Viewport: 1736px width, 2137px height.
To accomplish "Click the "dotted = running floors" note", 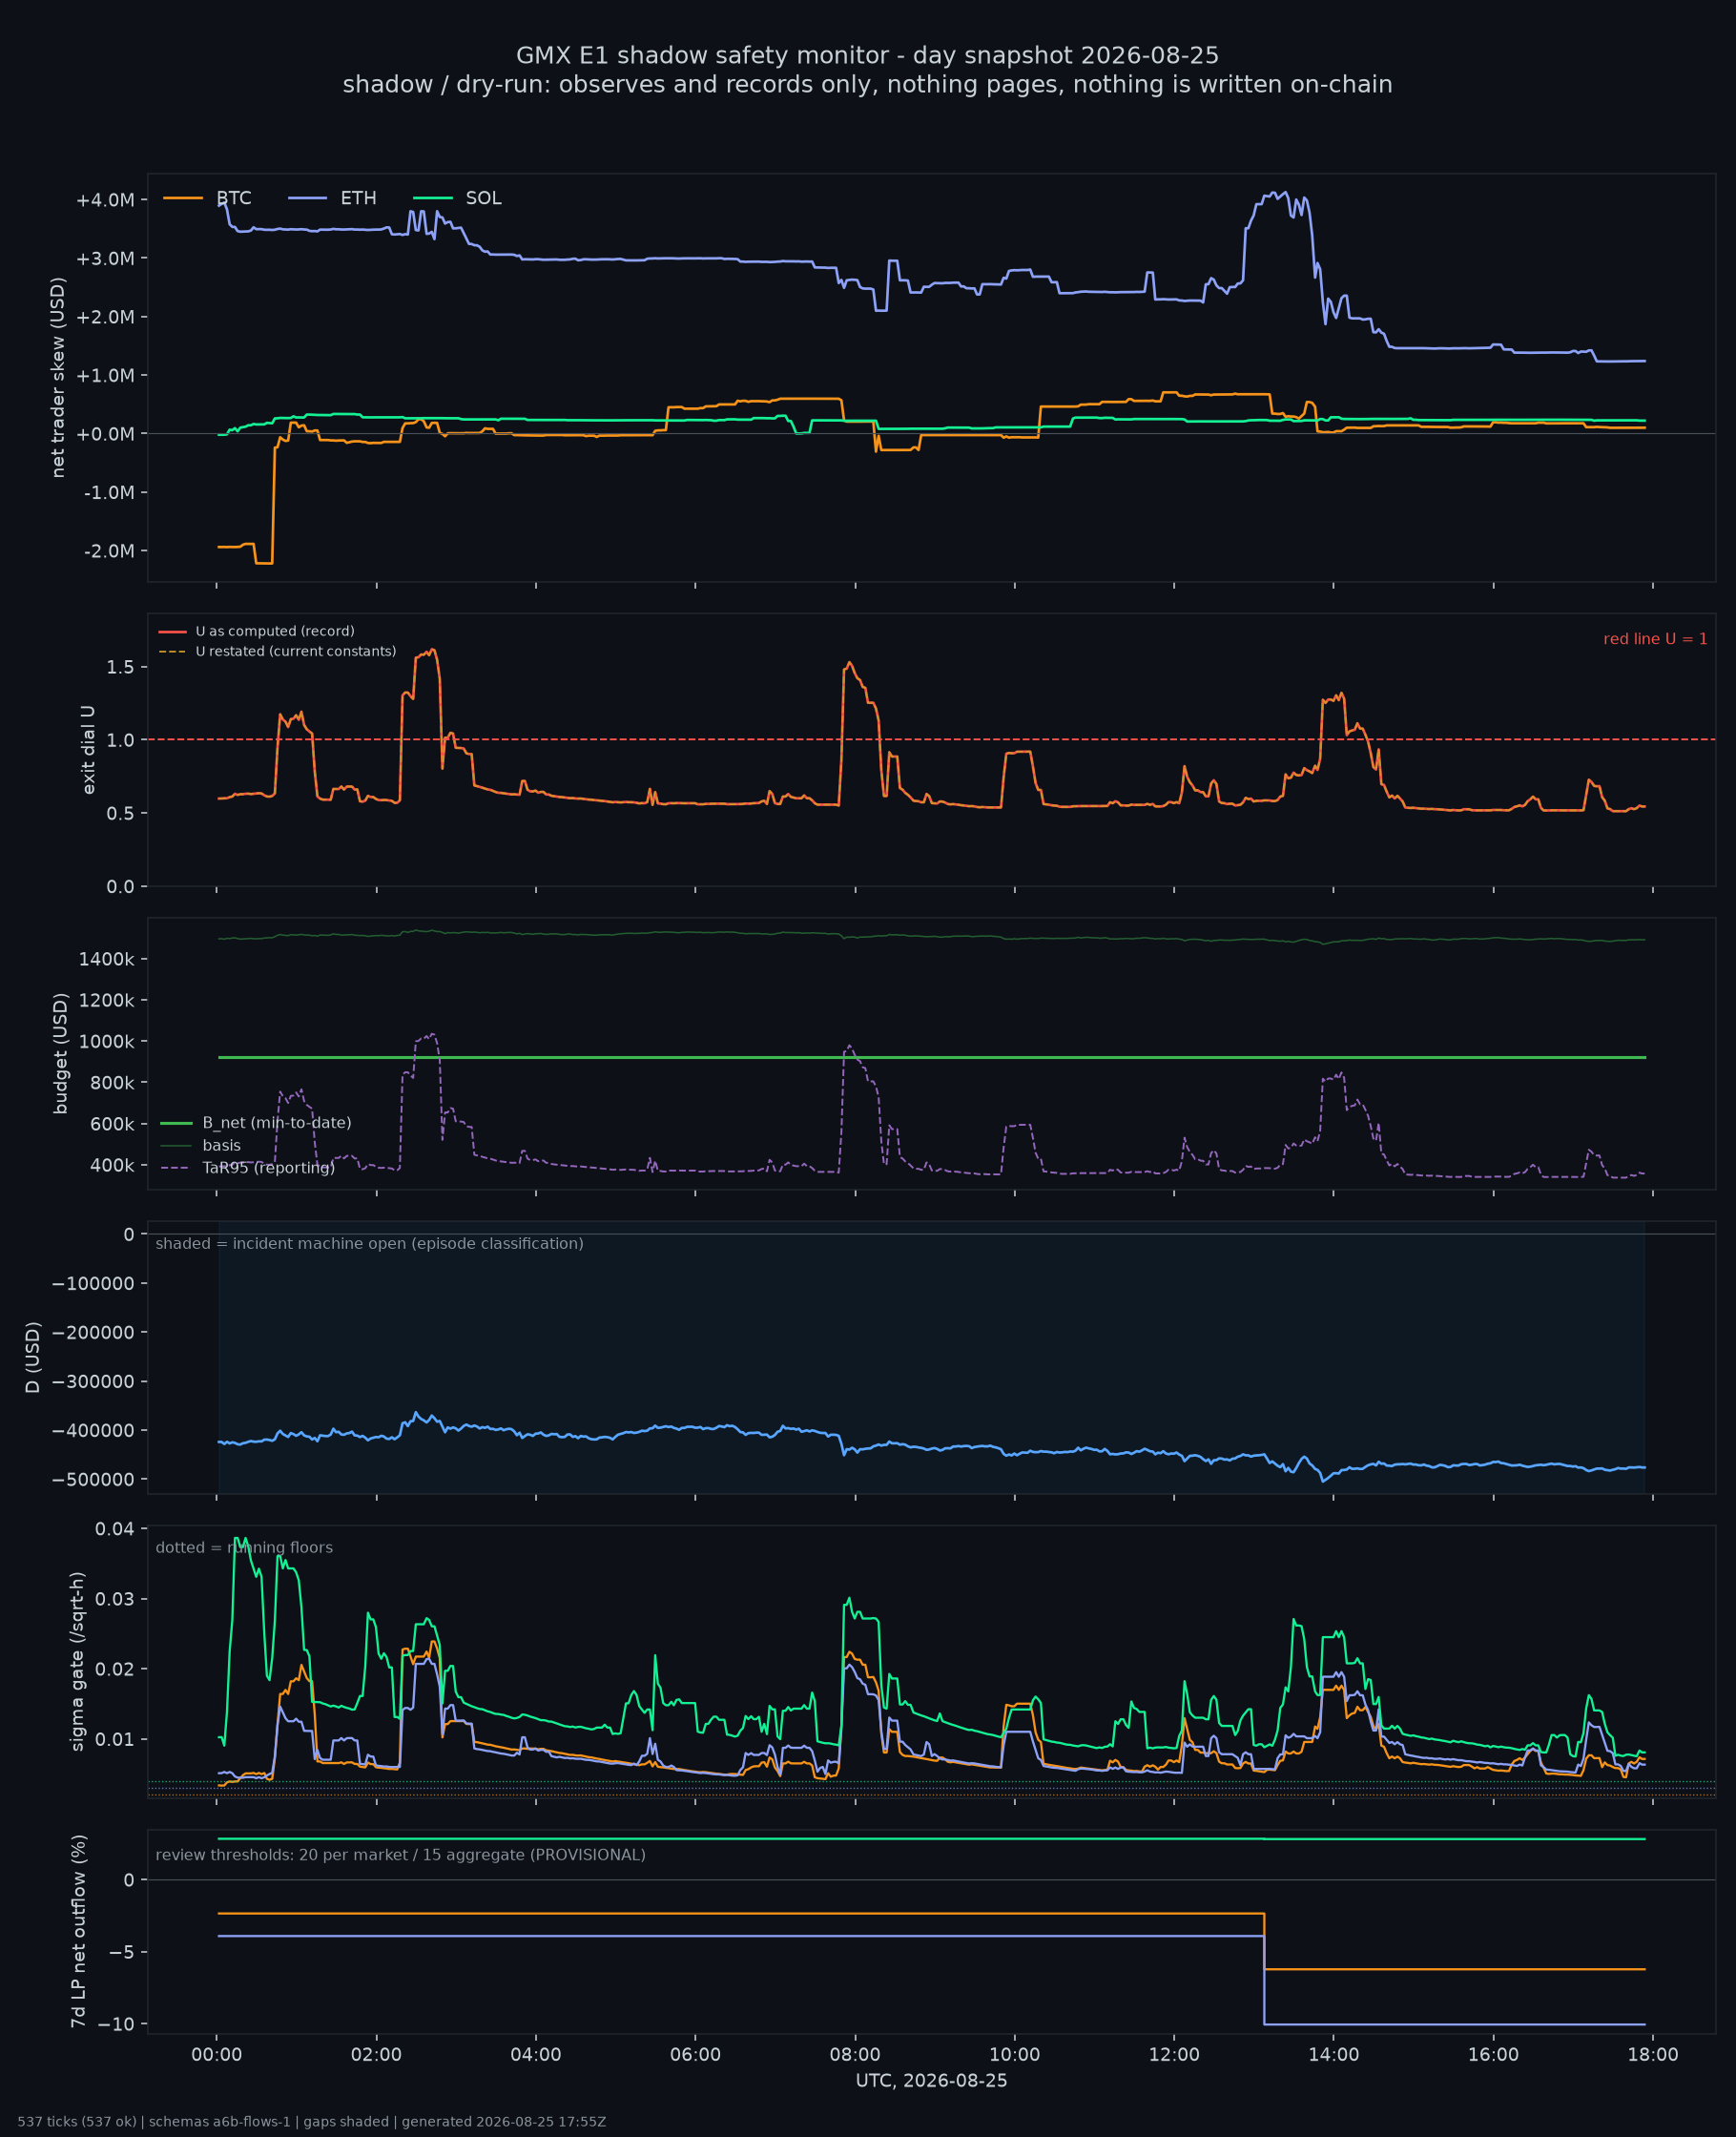I will click(x=244, y=1547).
